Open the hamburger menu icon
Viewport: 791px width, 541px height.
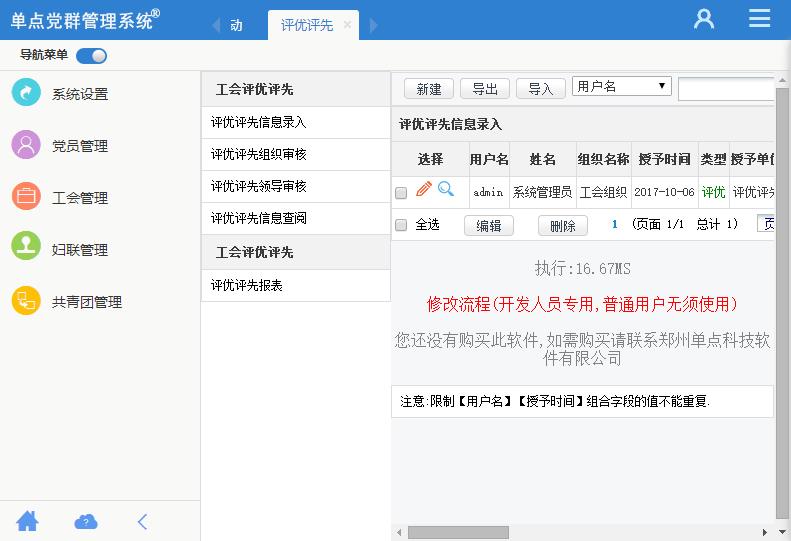(x=759, y=18)
